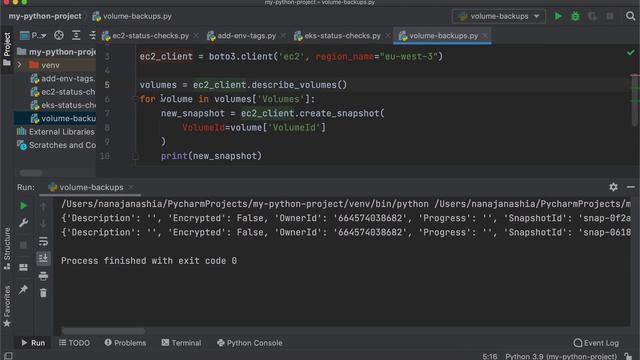Open eks-status-ch file in project tree

(62, 105)
